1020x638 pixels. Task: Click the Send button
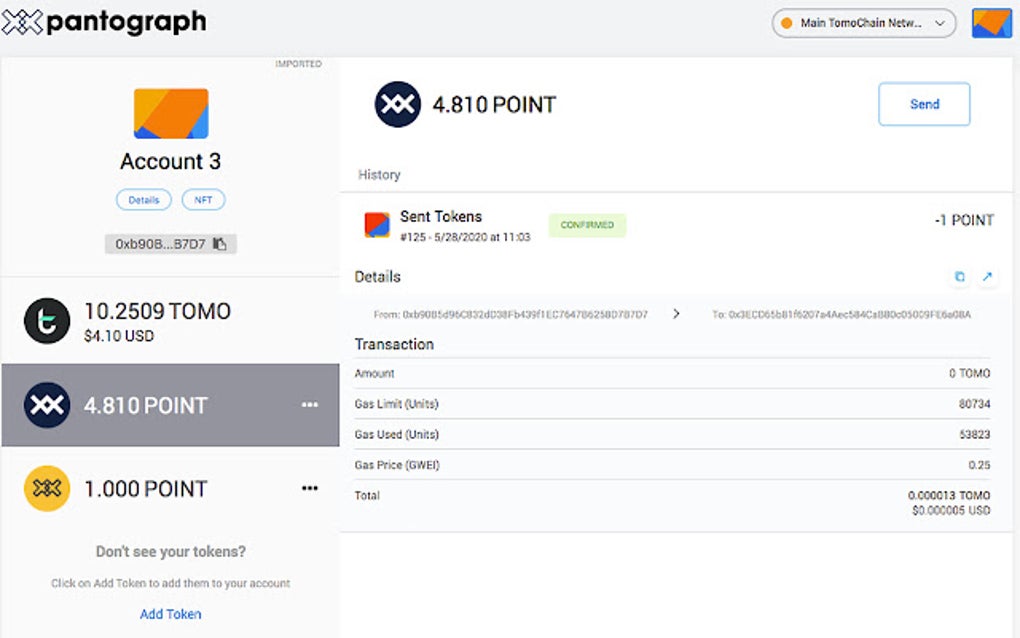(923, 104)
